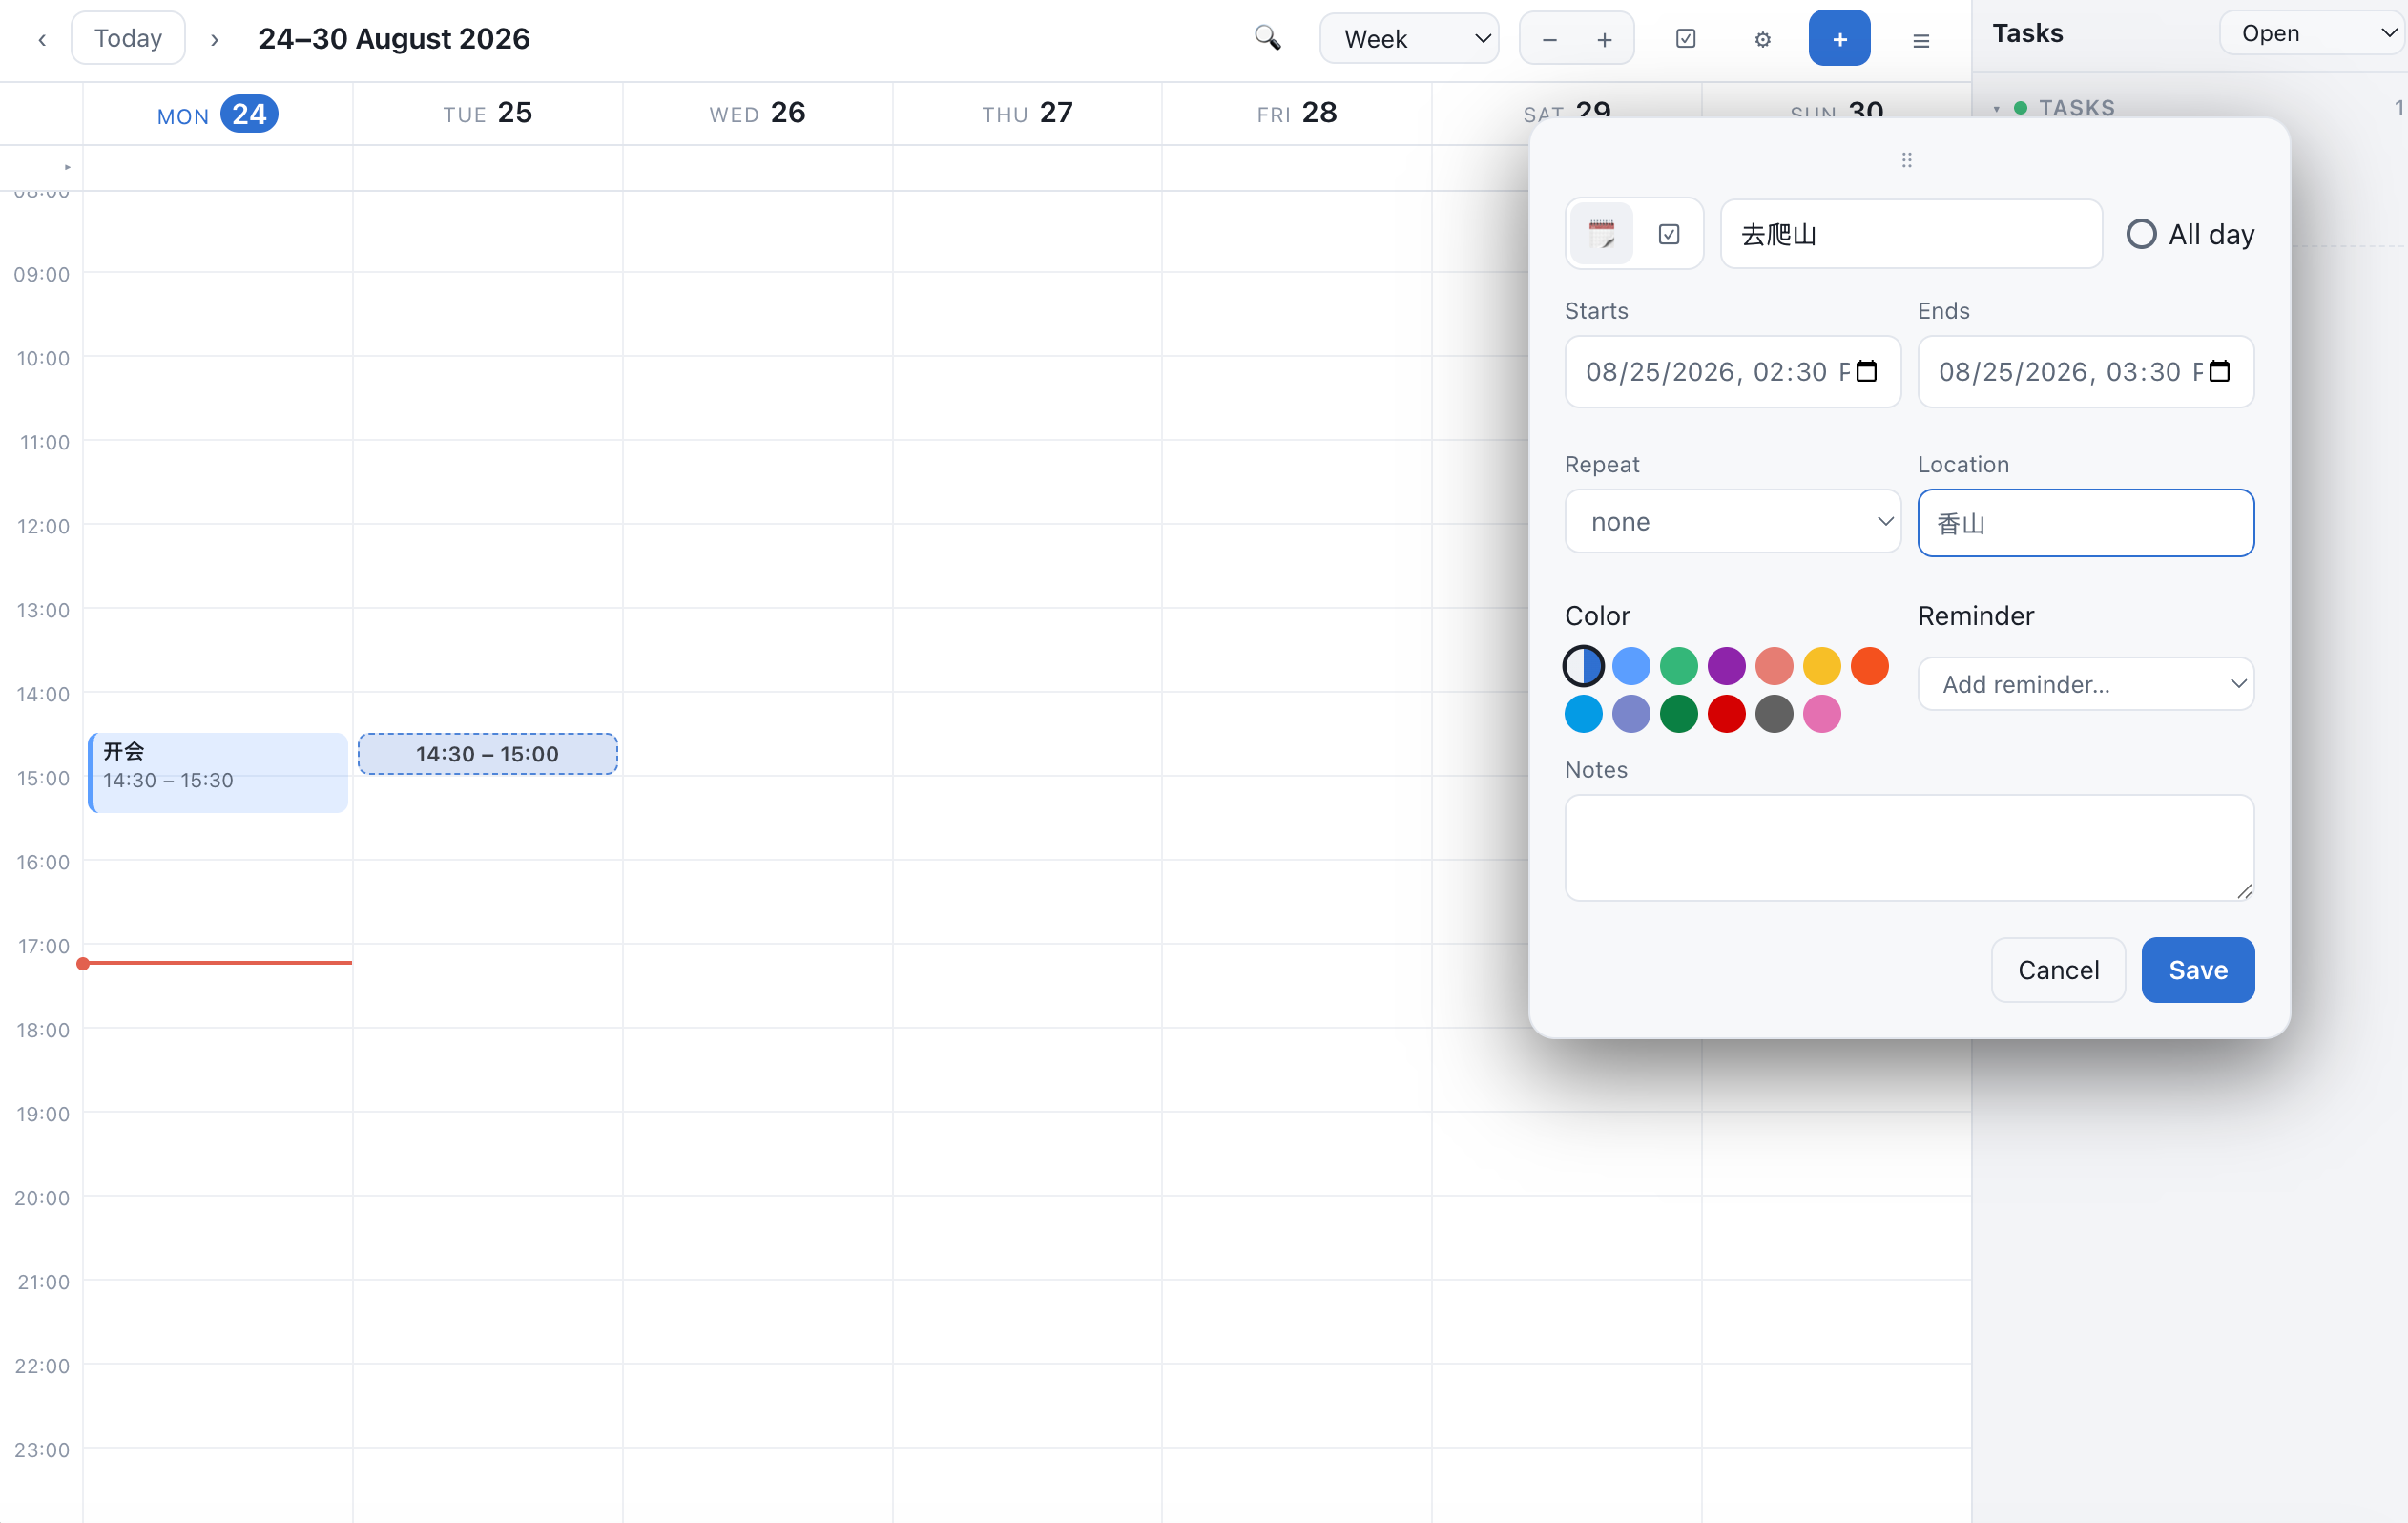Screen dimensions: 2408x1523
Task: Pick the salmon color swatch
Action: [1774, 666]
